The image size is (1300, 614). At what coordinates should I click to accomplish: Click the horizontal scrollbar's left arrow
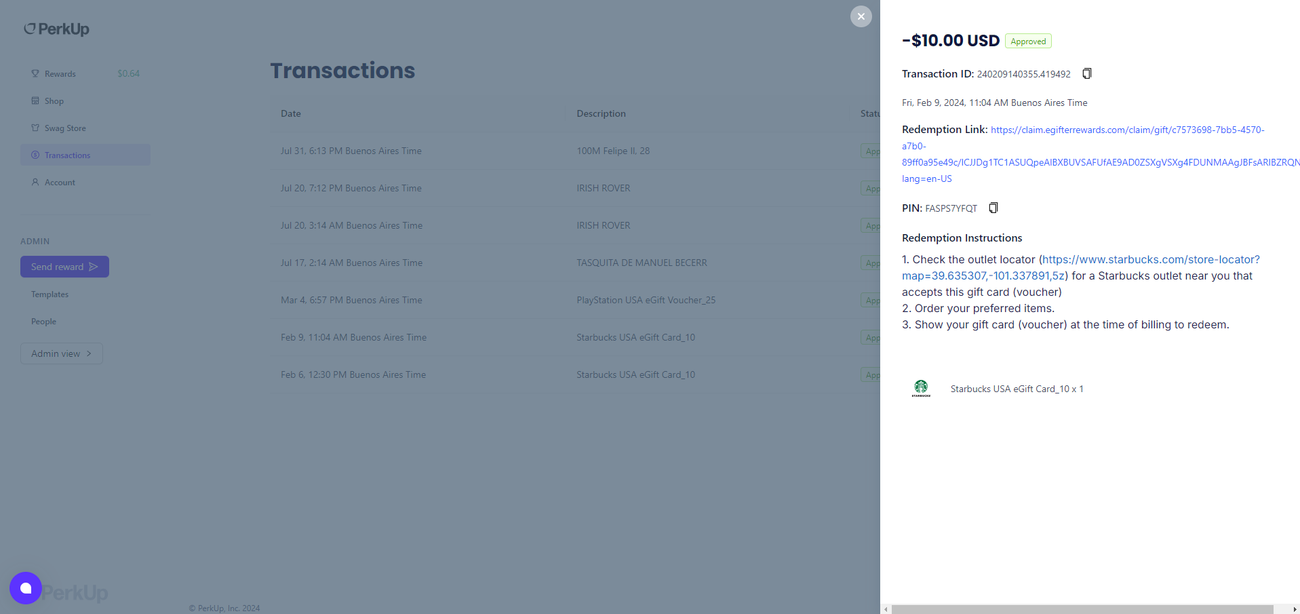point(886,609)
